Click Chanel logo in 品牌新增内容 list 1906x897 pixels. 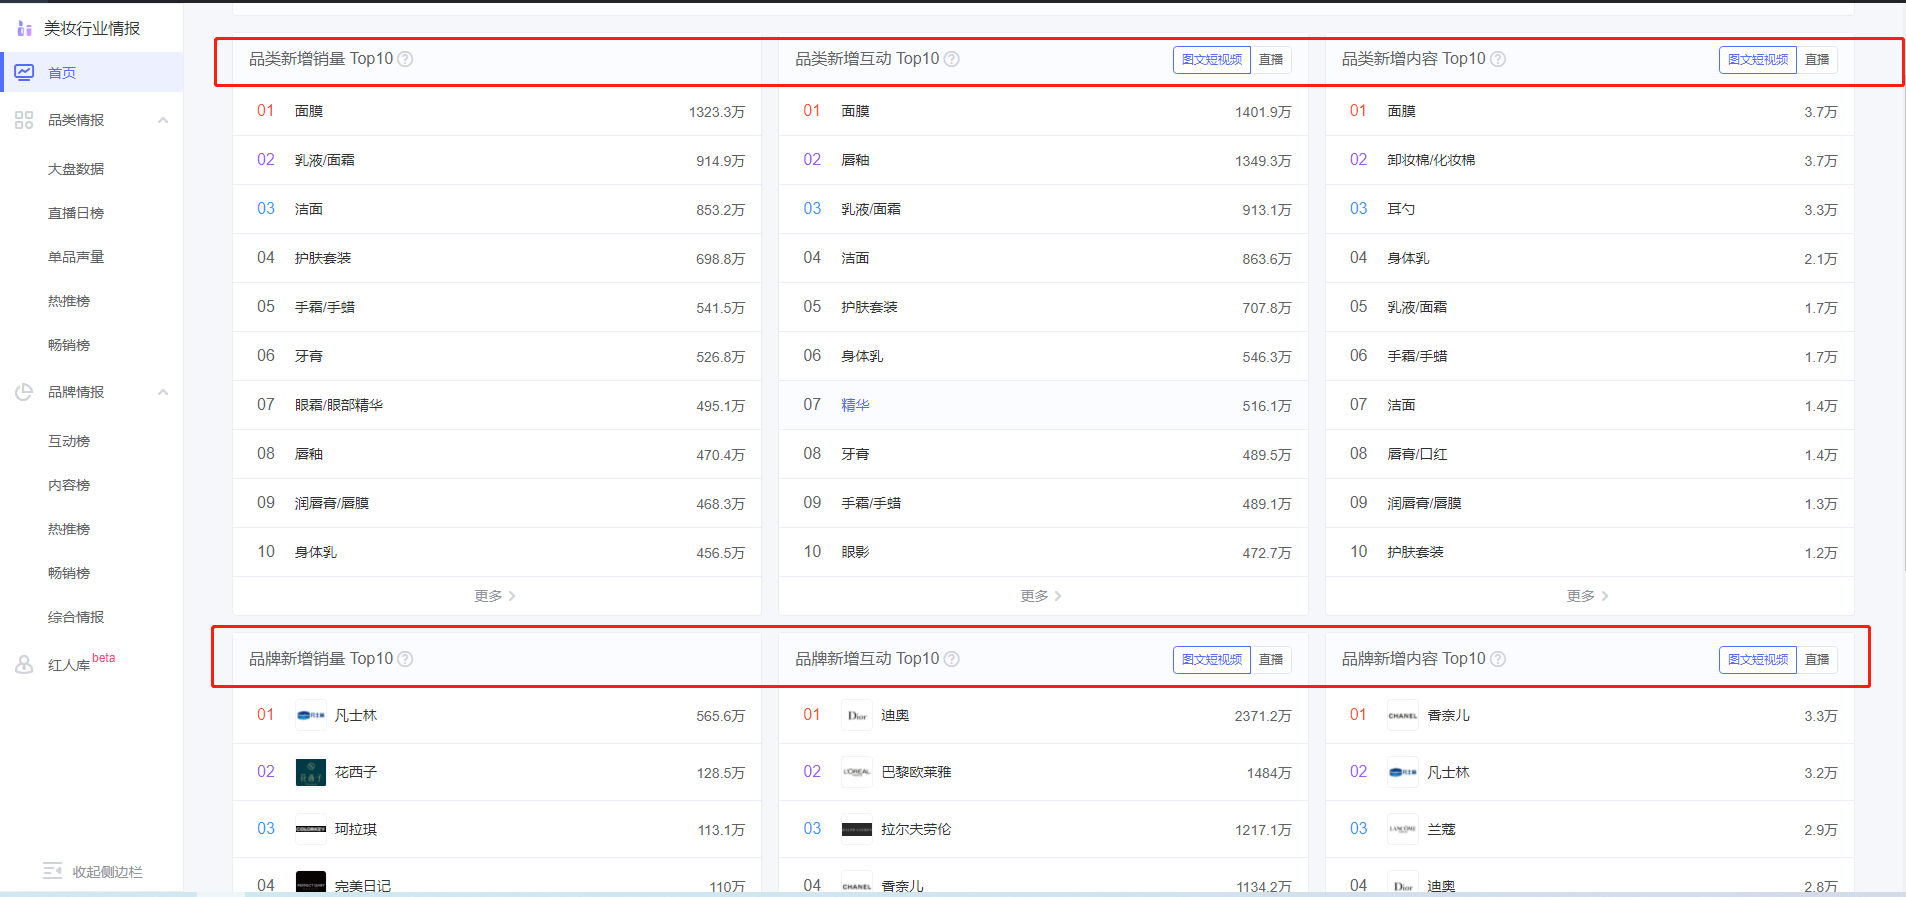pos(1403,715)
